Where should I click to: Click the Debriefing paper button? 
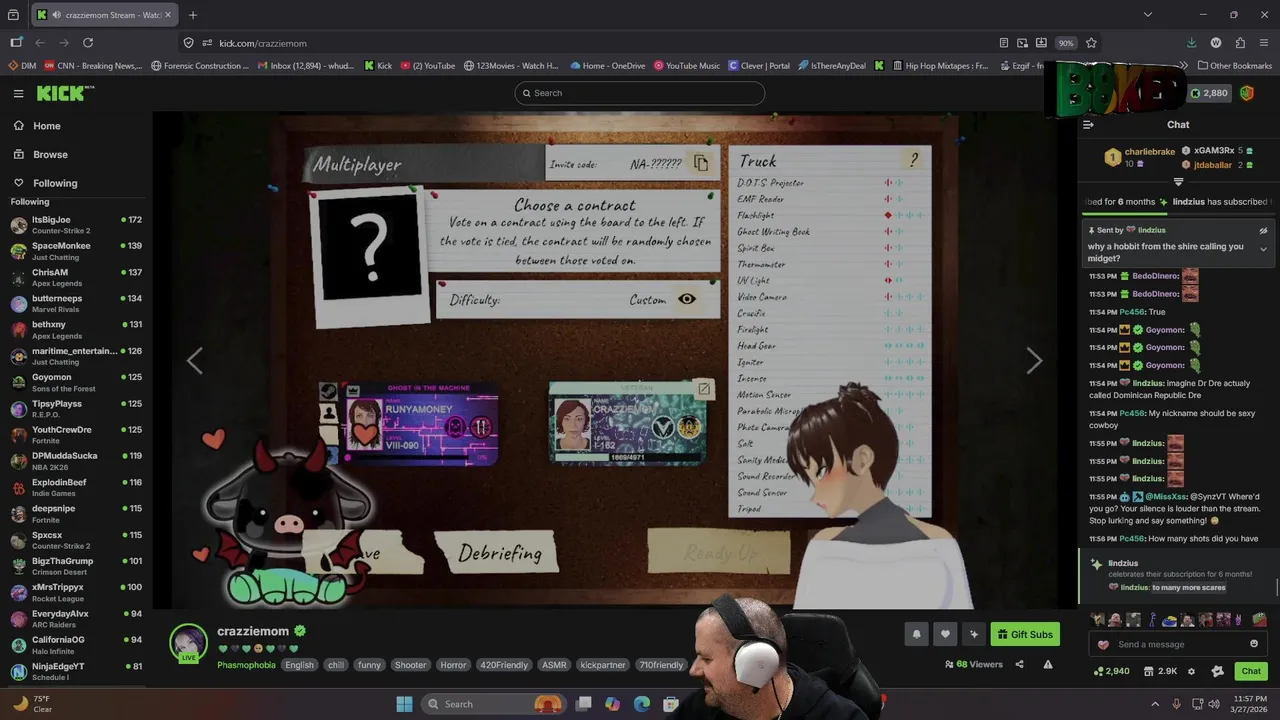pyautogui.click(x=499, y=553)
